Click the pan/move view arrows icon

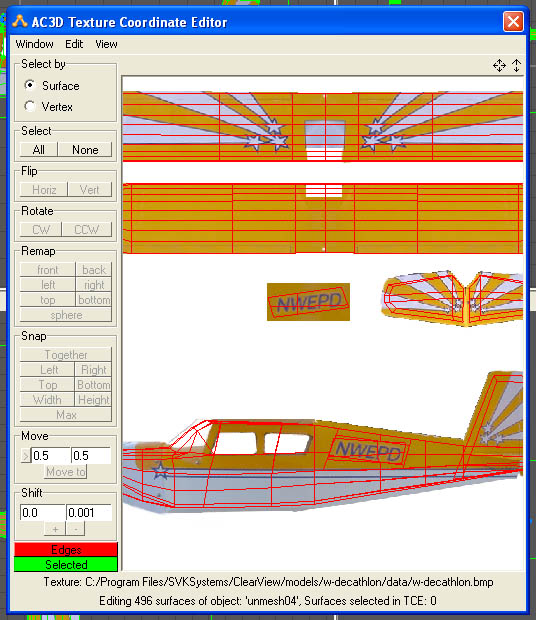click(499, 65)
